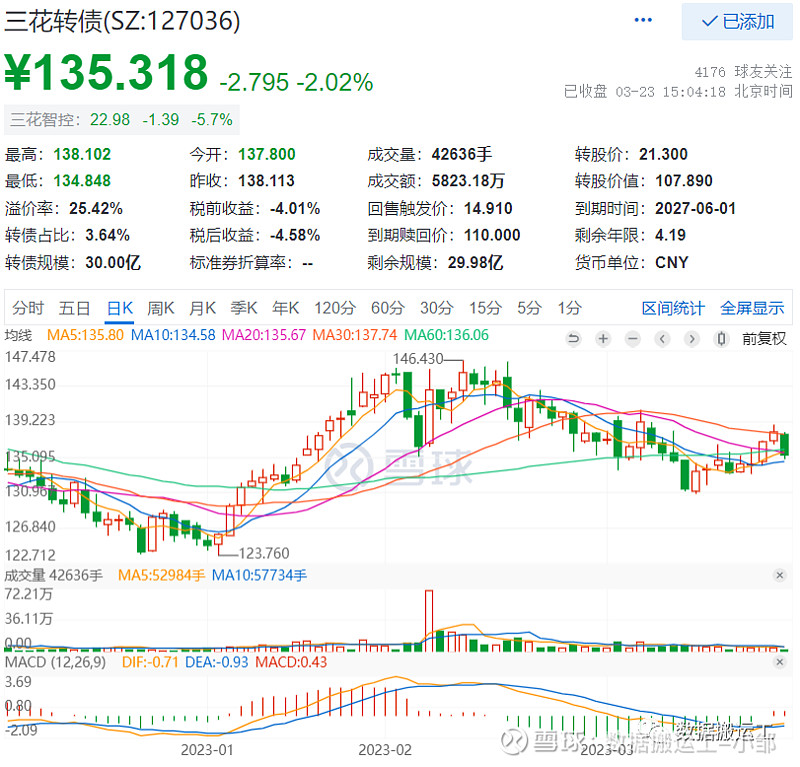The height and width of the screenshot is (767, 800).
Task: Click the 4176 球友关注 follower count
Action: (x=743, y=72)
